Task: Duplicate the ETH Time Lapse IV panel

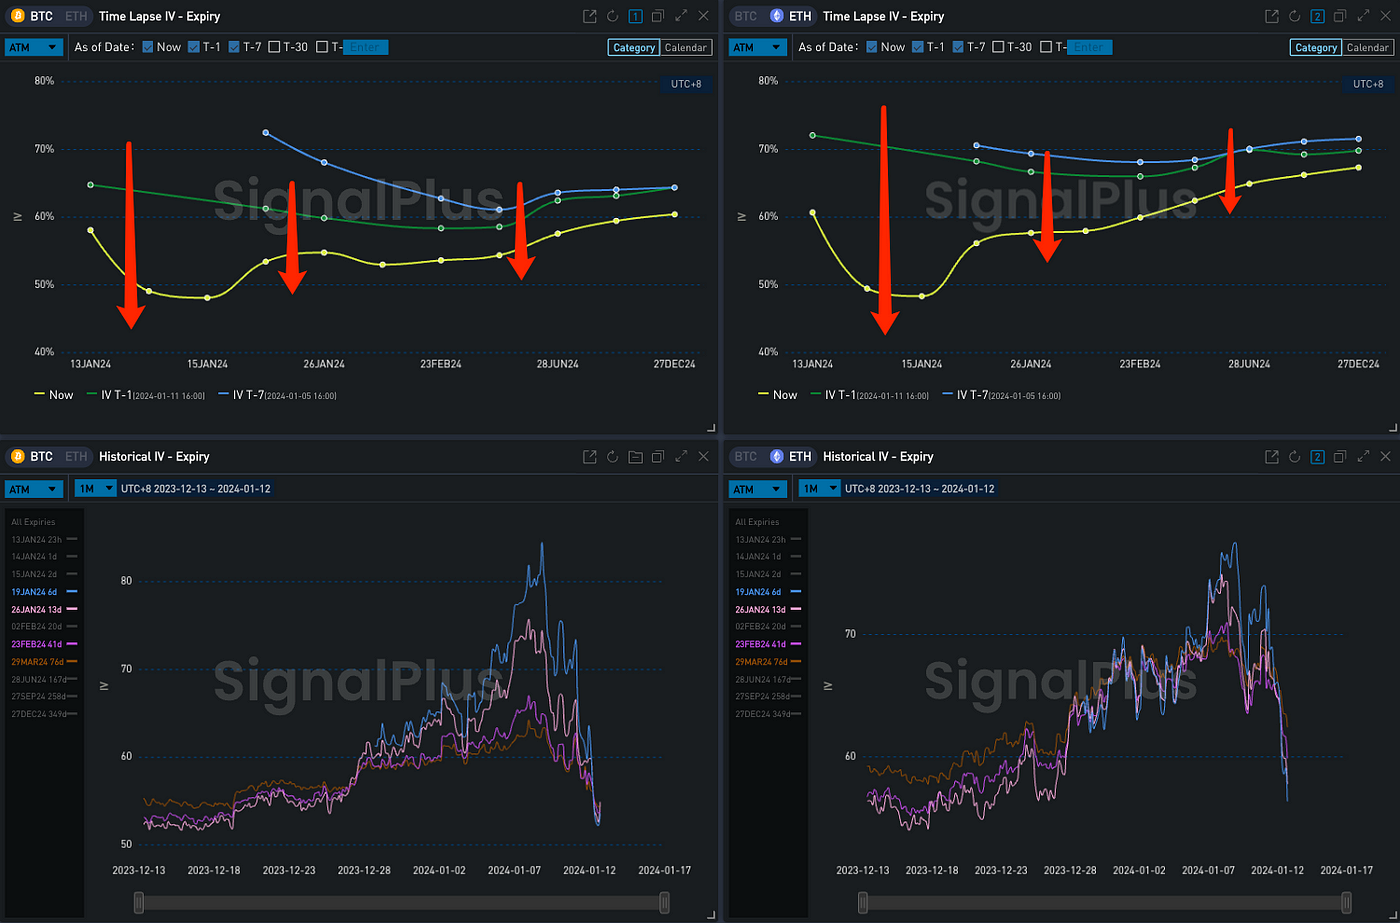Action: [x=1340, y=16]
